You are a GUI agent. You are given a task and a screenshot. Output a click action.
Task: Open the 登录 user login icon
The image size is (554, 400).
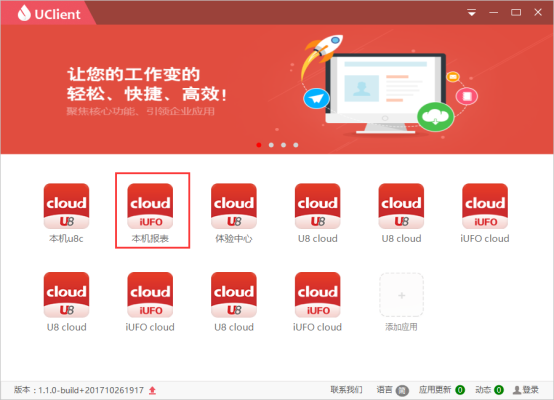click(x=526, y=390)
